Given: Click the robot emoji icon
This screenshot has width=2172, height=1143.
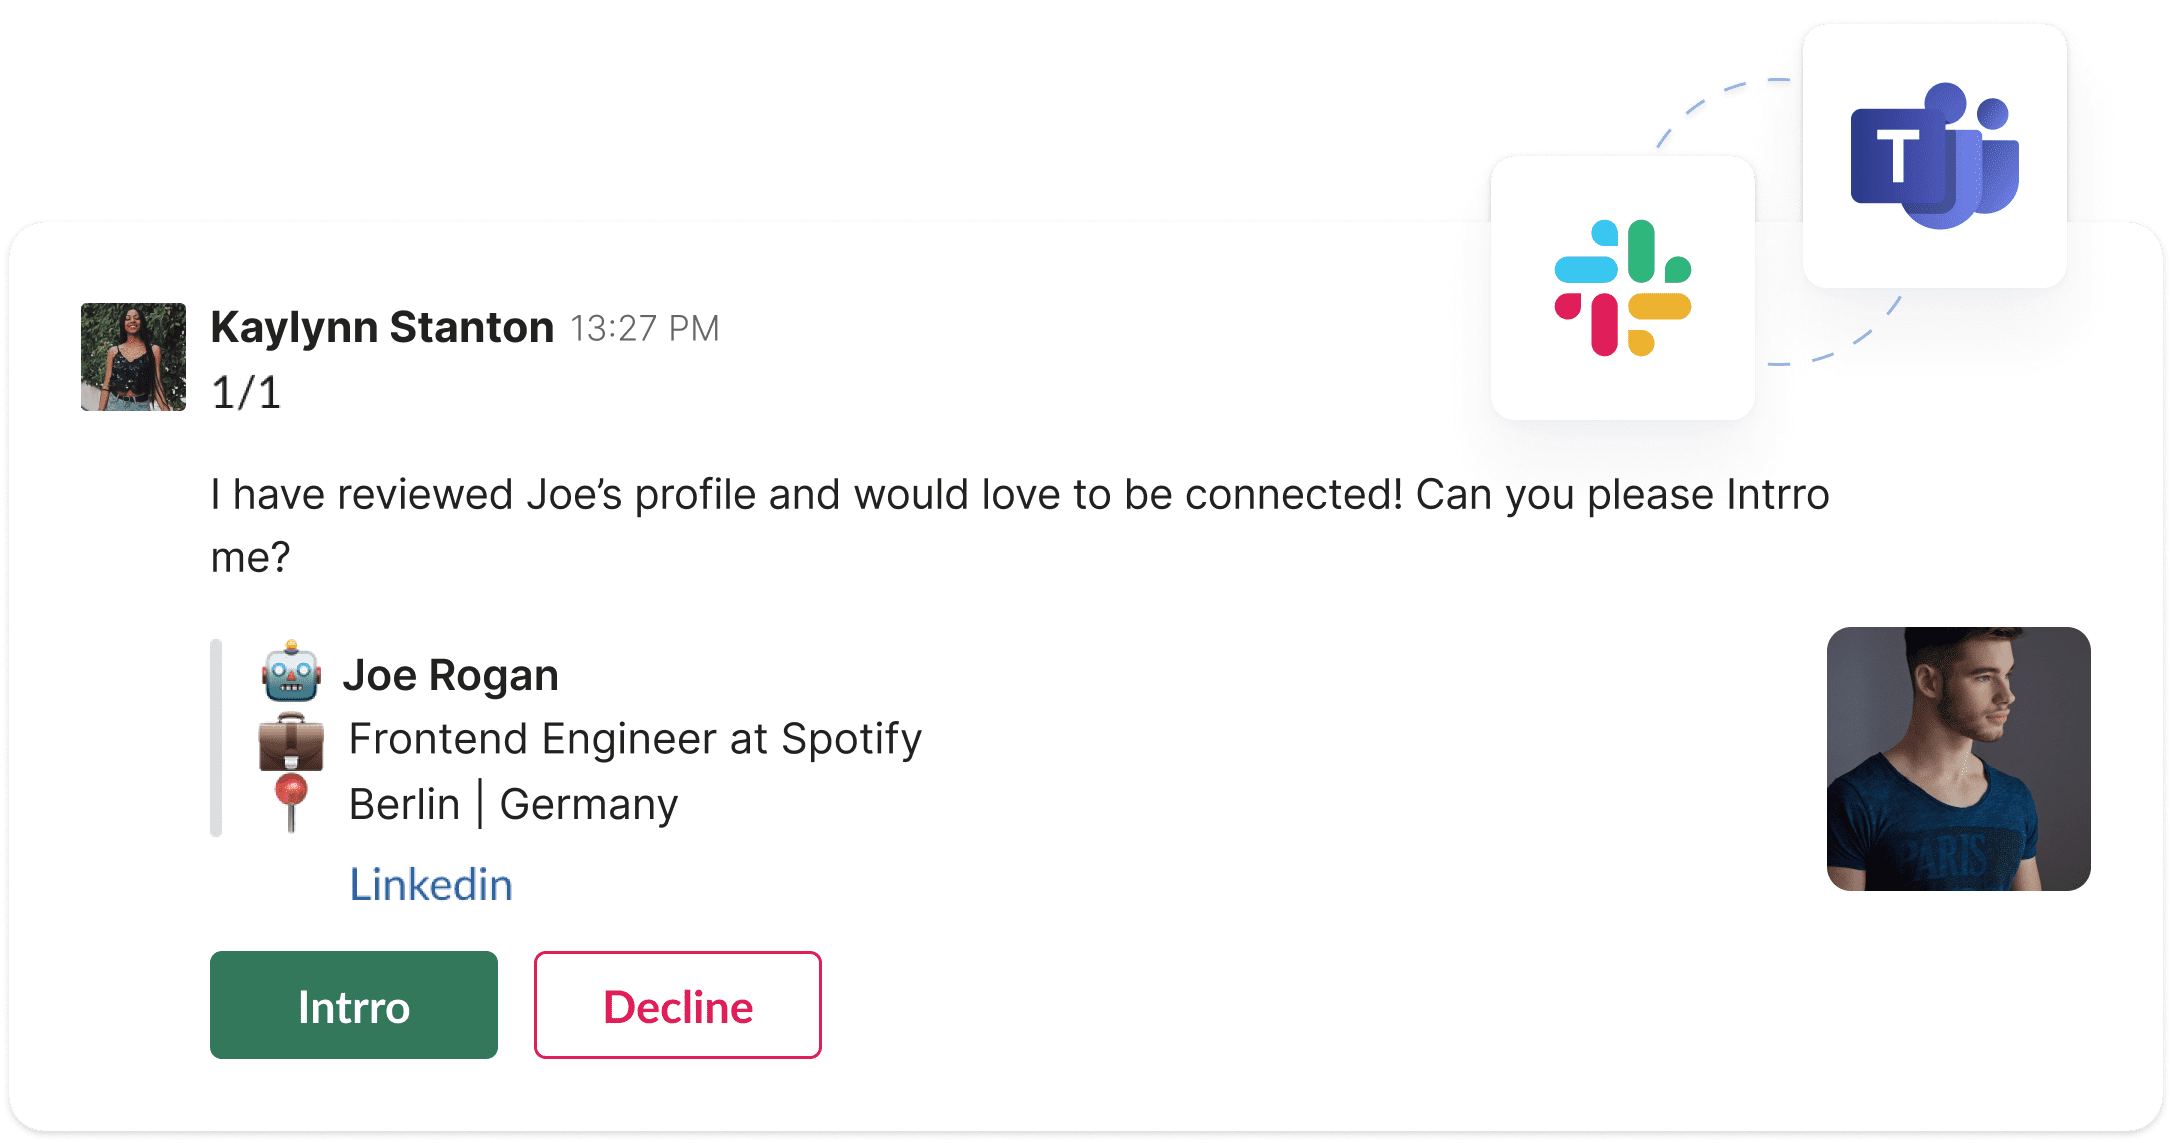Looking at the screenshot, I should (291, 671).
